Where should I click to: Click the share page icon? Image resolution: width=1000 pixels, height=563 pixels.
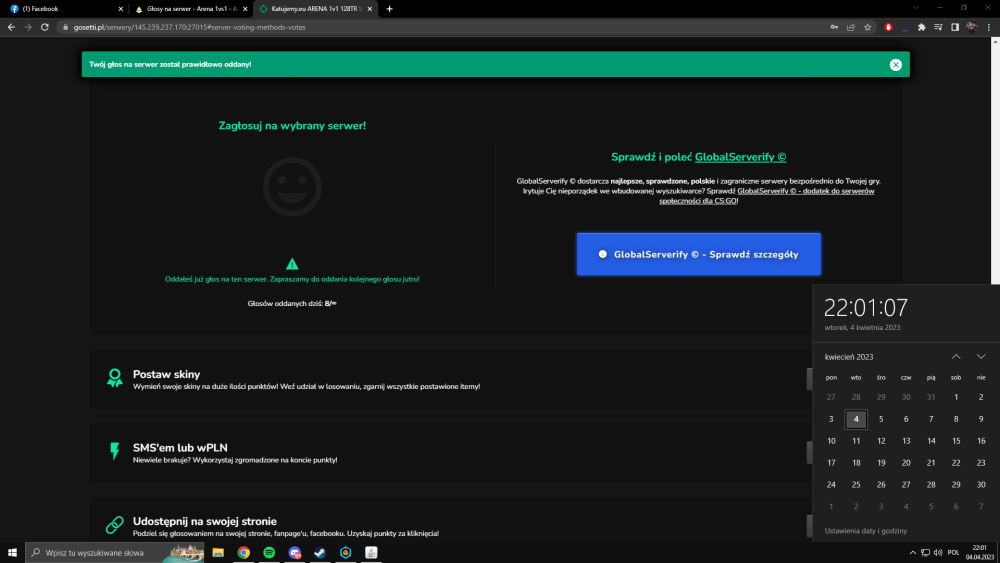[851, 27]
